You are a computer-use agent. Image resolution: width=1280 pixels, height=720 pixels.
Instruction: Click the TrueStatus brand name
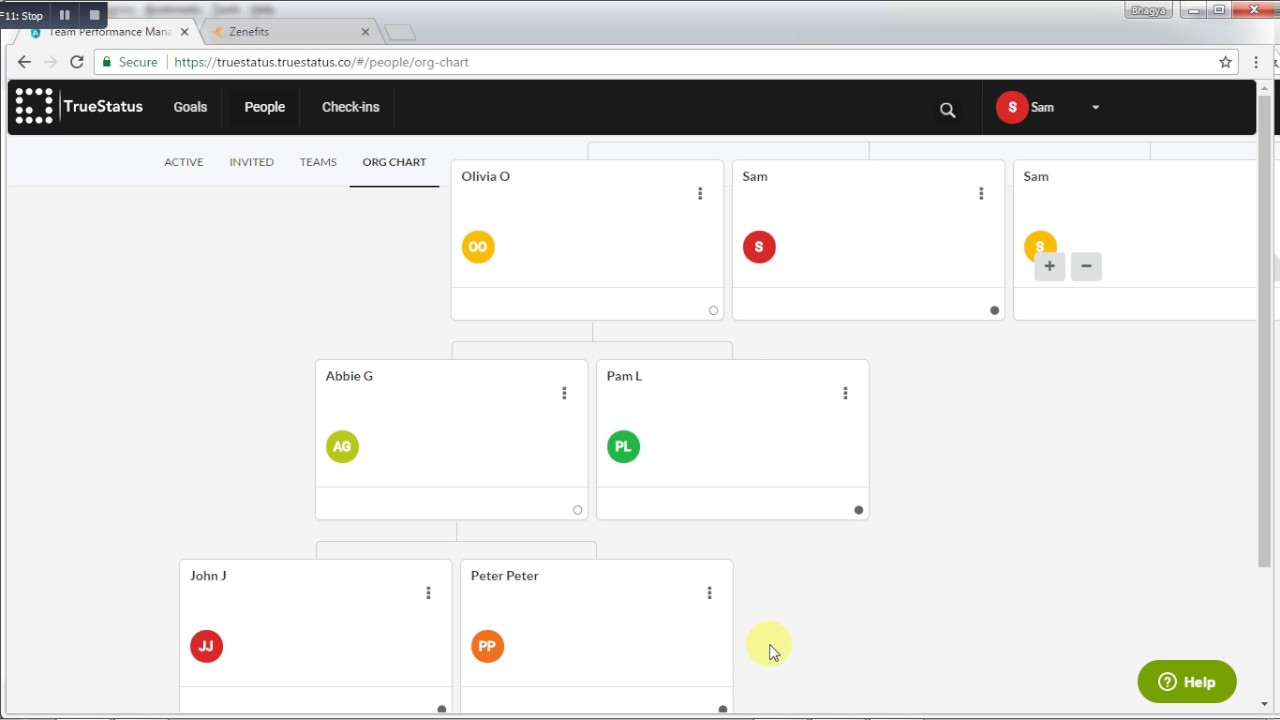coord(103,106)
